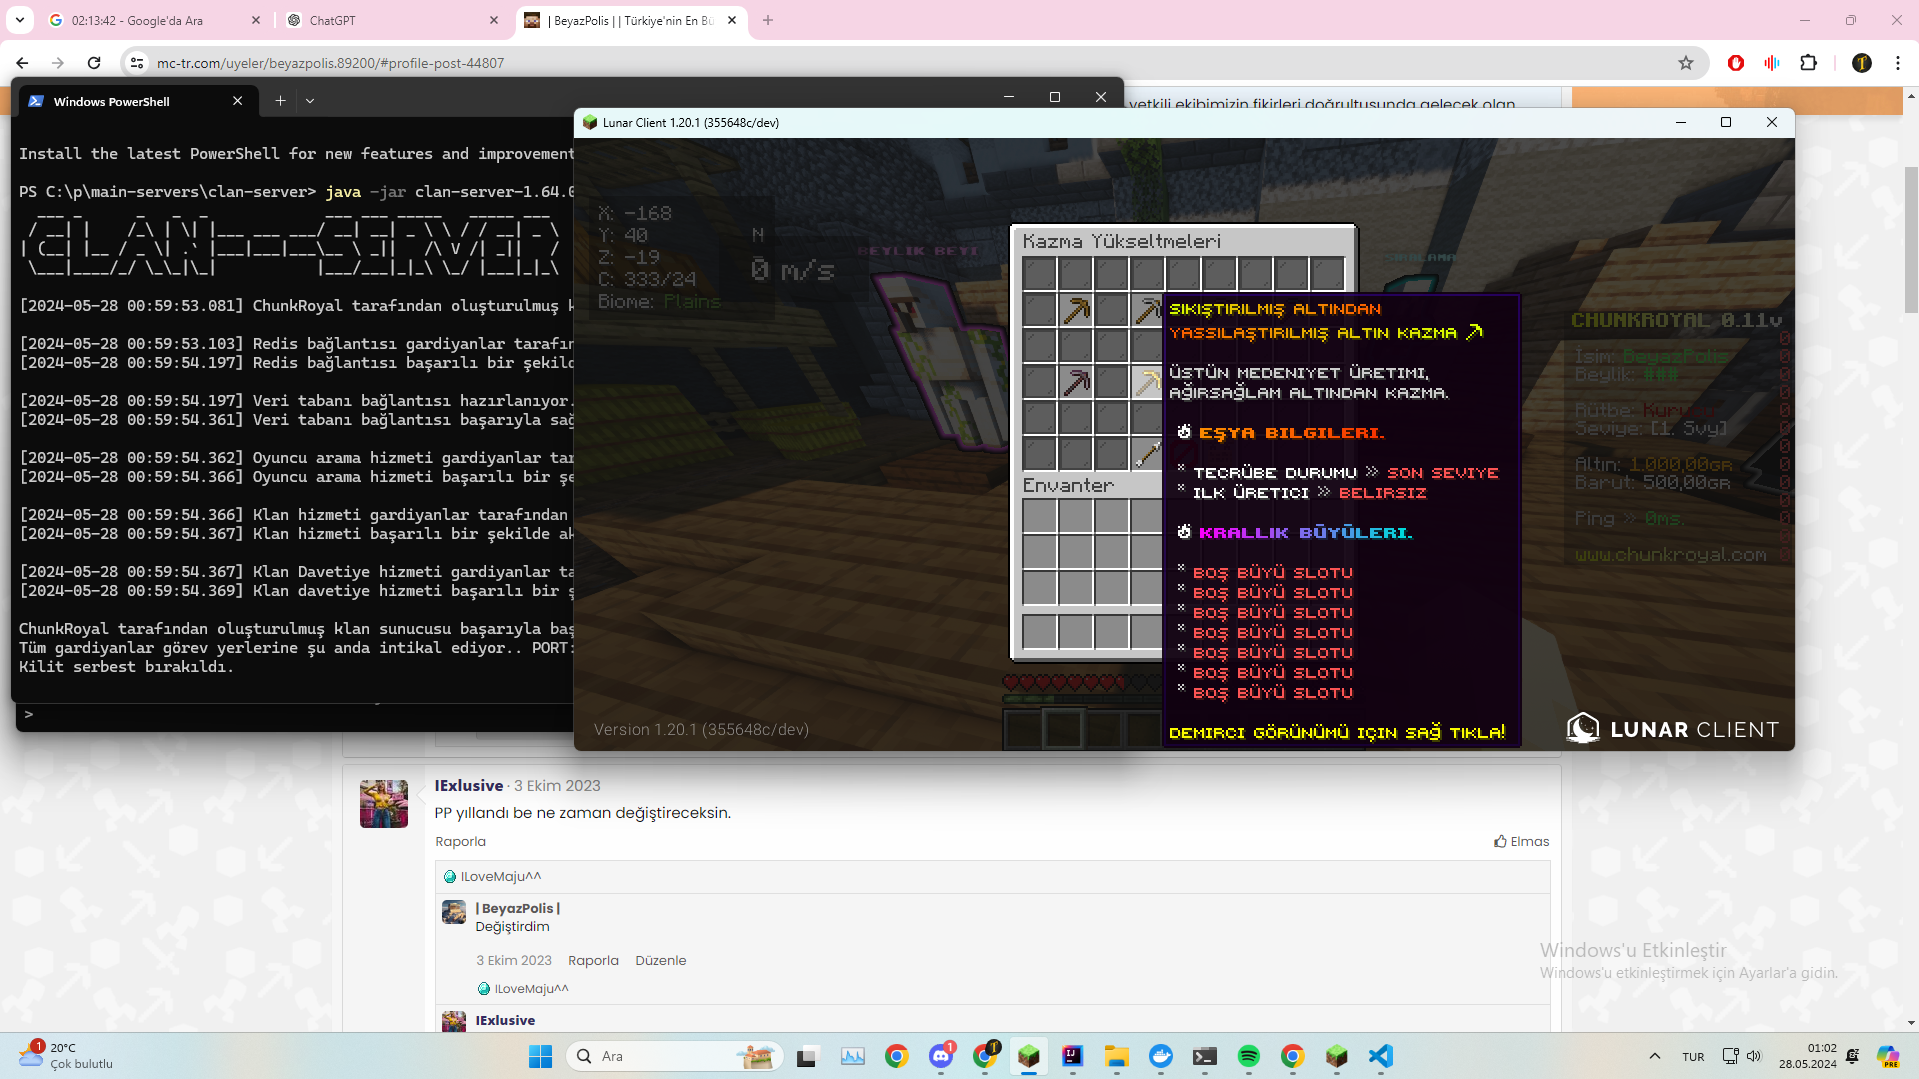Open a new Chrome tab

[x=768, y=20]
